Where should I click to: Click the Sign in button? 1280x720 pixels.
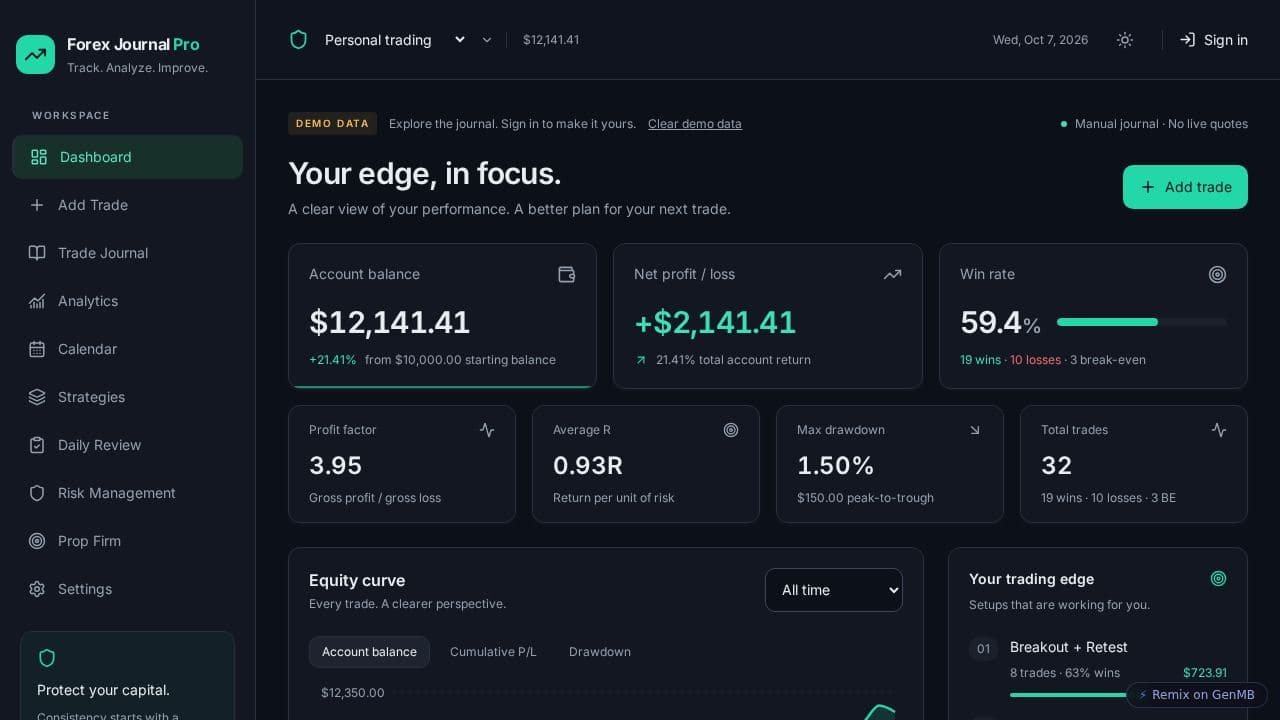(1214, 40)
